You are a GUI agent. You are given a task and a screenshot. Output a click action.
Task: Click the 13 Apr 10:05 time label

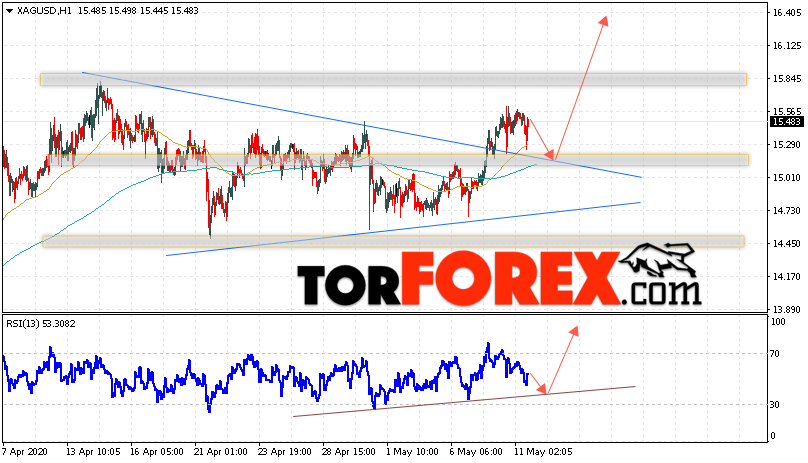tap(93, 452)
